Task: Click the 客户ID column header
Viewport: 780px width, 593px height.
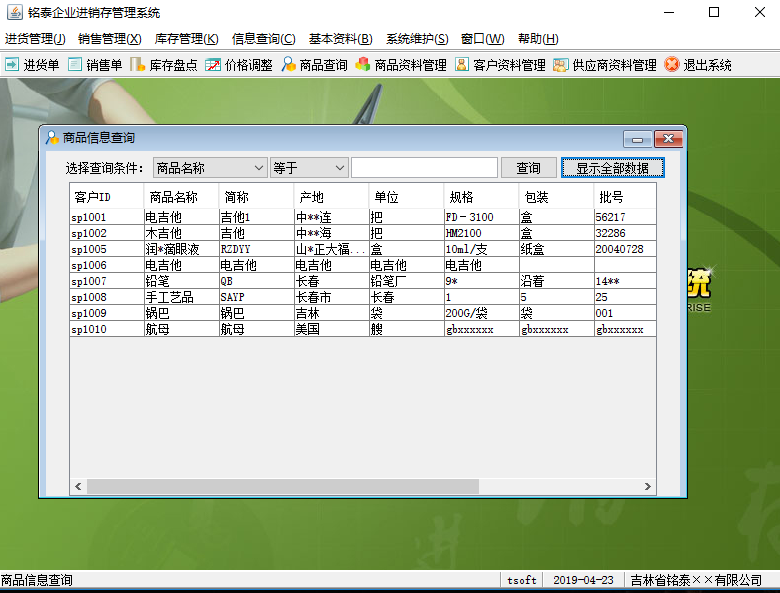Action: click(x=106, y=197)
